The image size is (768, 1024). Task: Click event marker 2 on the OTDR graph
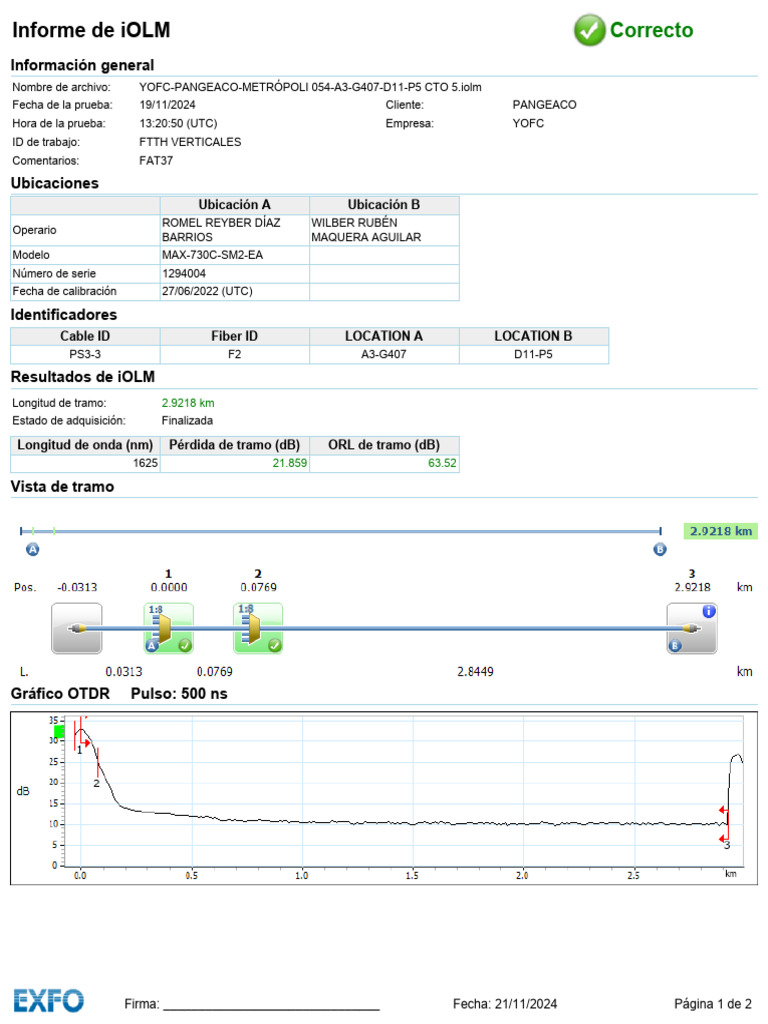pos(96,783)
